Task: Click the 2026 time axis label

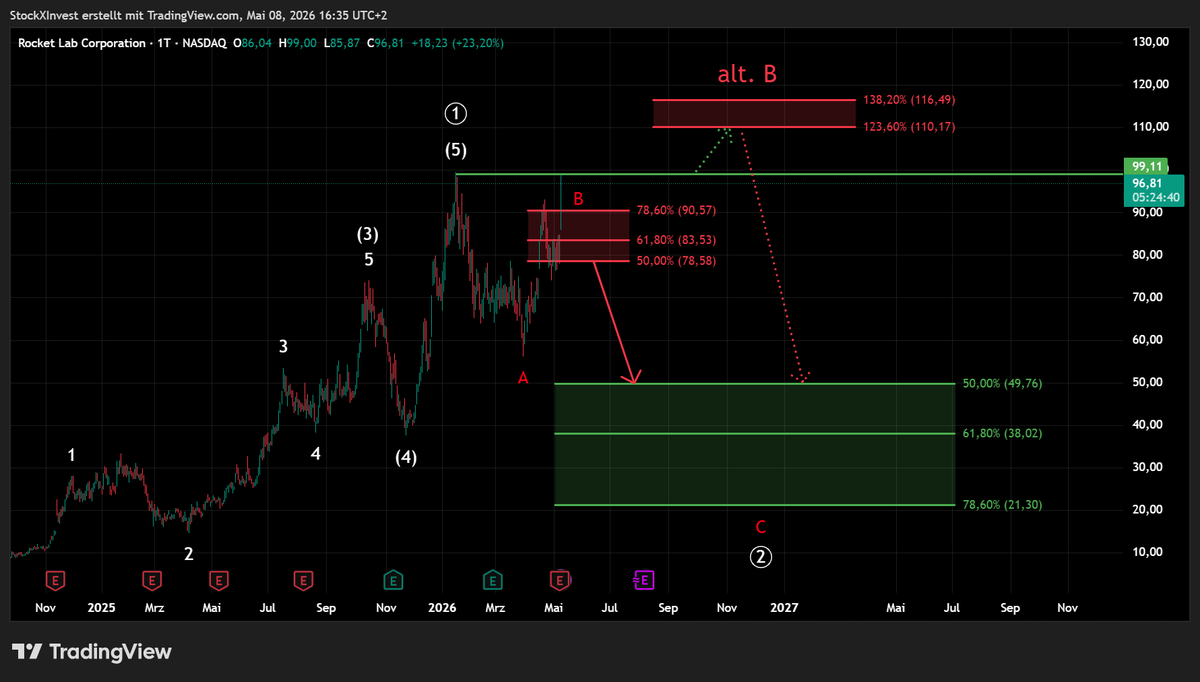Action: click(442, 607)
